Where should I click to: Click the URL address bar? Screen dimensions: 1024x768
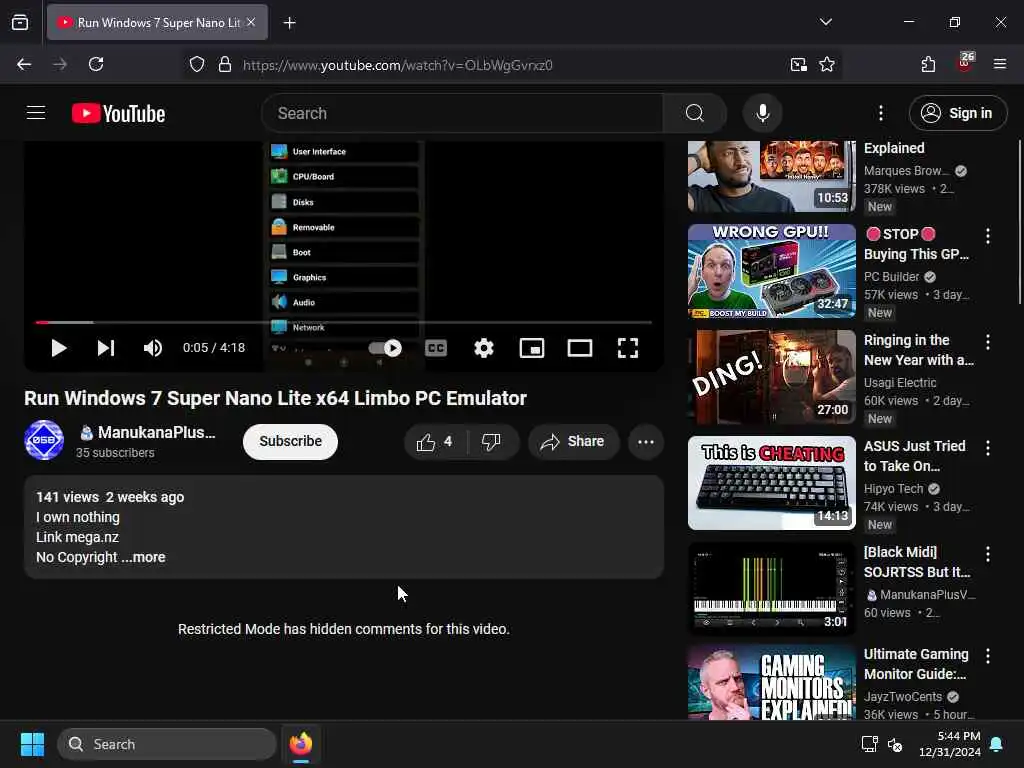coord(511,65)
